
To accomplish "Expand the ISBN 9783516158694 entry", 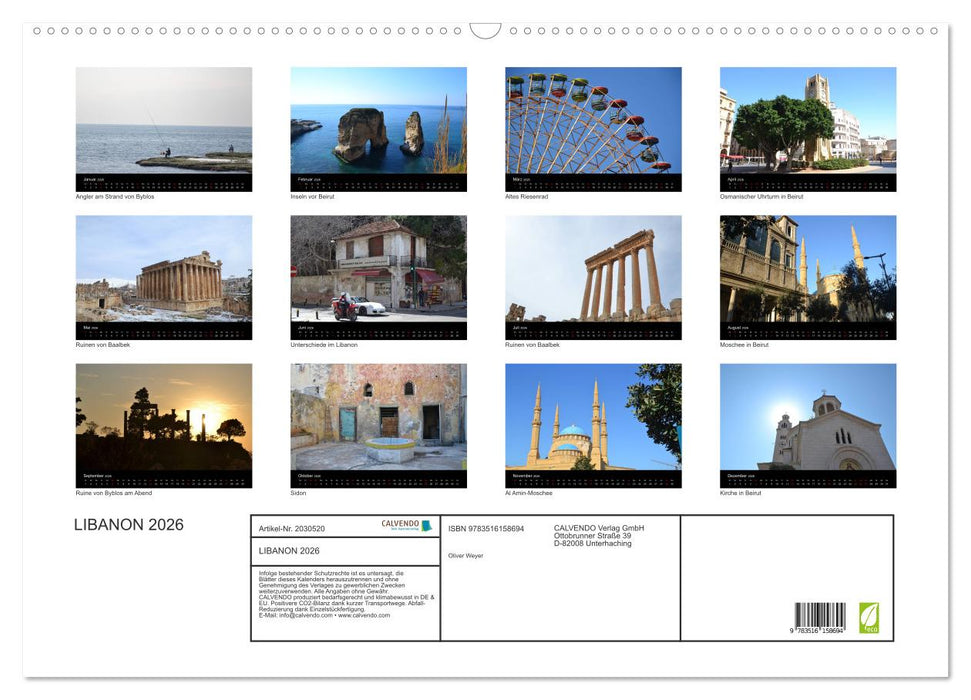I will point(487,528).
